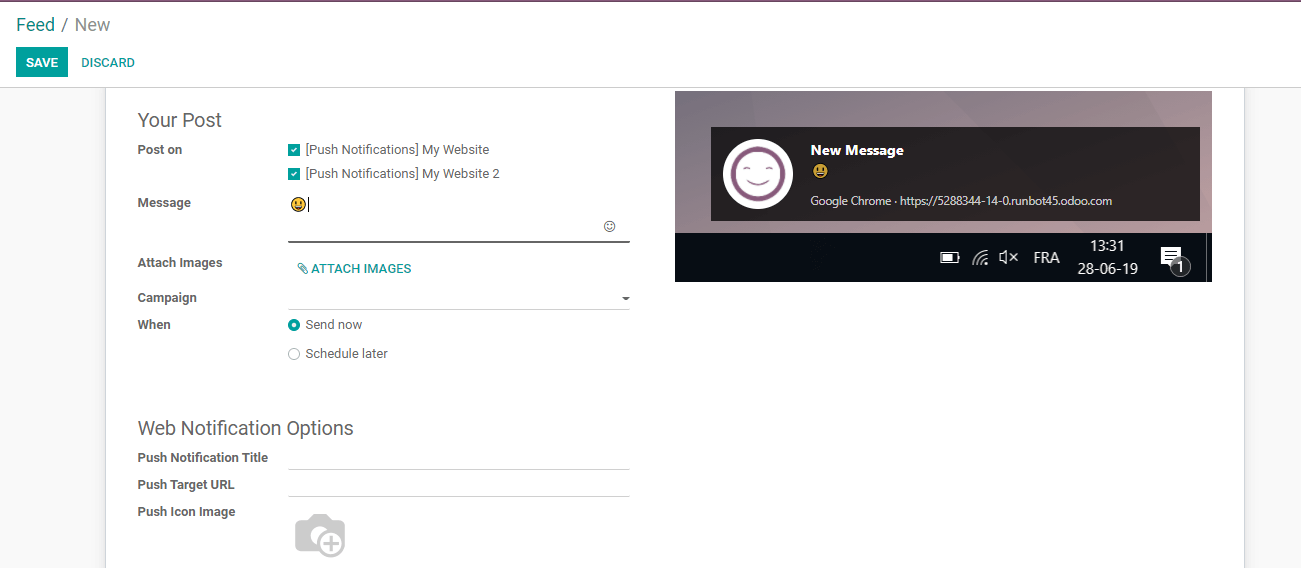
Task: Select the Send now radio option
Action: click(x=294, y=325)
